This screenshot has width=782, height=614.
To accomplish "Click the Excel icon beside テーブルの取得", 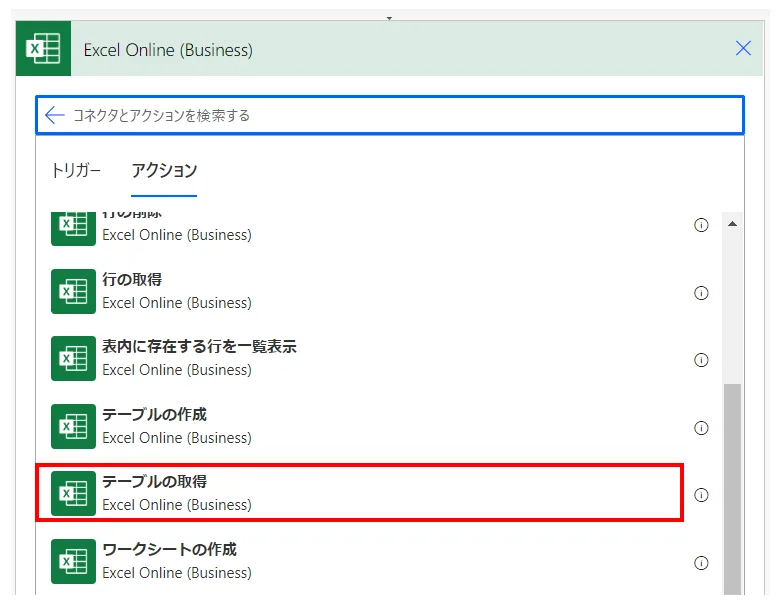I will click(73, 493).
